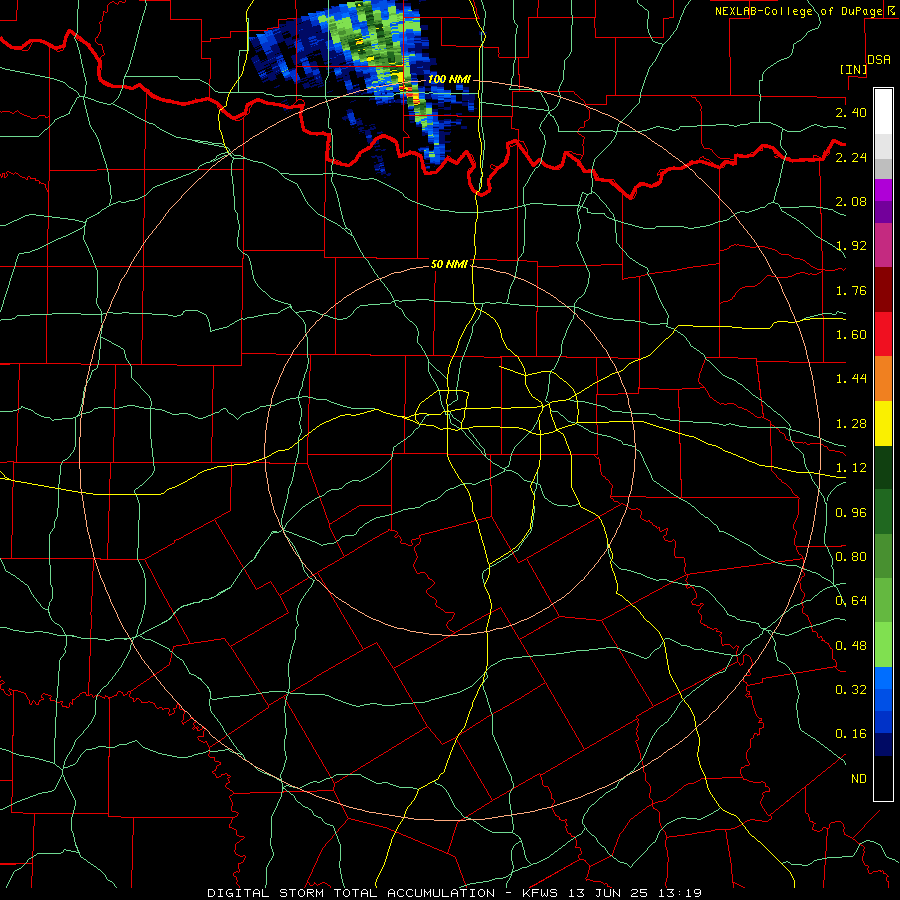Click the '50 NMI' range ring label
The image size is (900, 900).
[449, 264]
